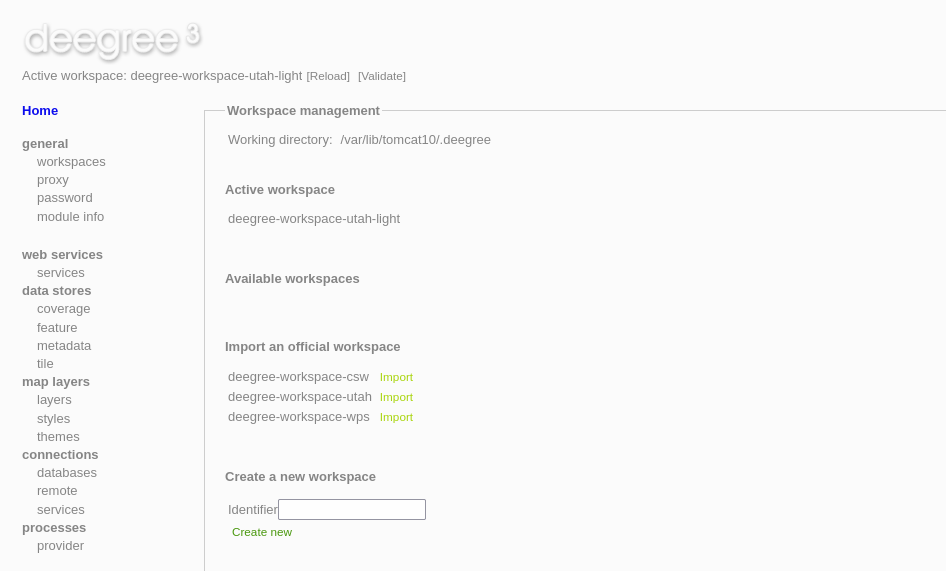
Task: Open the databases connections page
Action: point(66,473)
